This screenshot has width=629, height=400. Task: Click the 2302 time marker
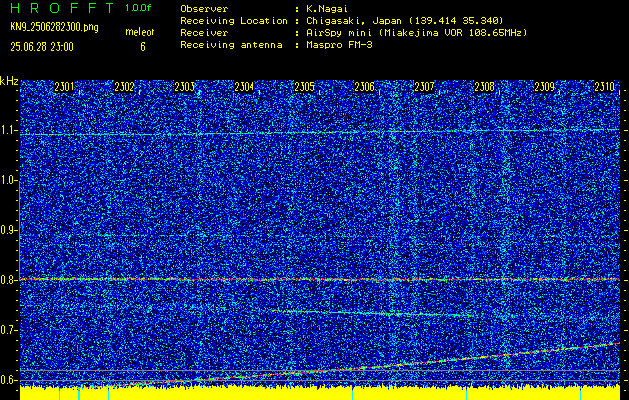(x=124, y=87)
